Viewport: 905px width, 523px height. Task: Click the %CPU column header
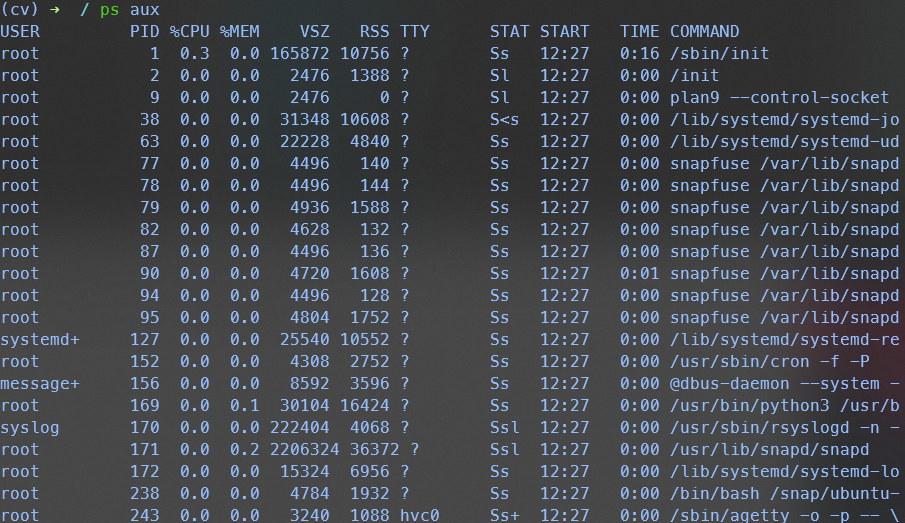click(189, 31)
